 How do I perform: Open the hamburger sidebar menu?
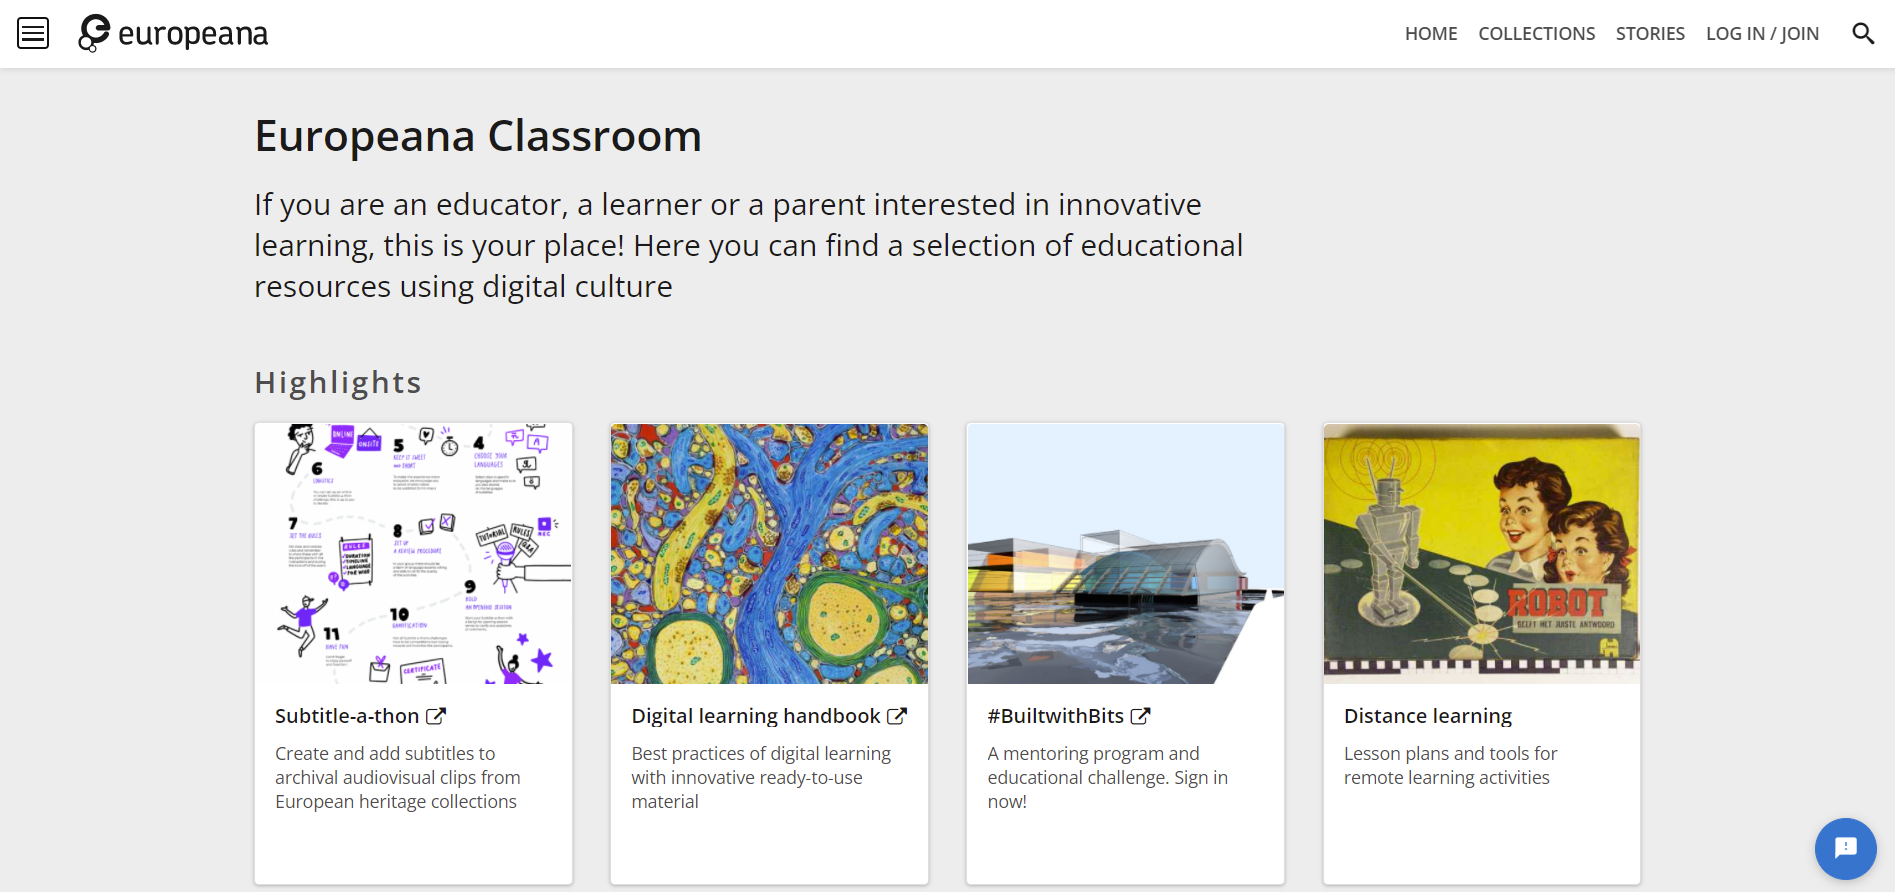pos(33,34)
